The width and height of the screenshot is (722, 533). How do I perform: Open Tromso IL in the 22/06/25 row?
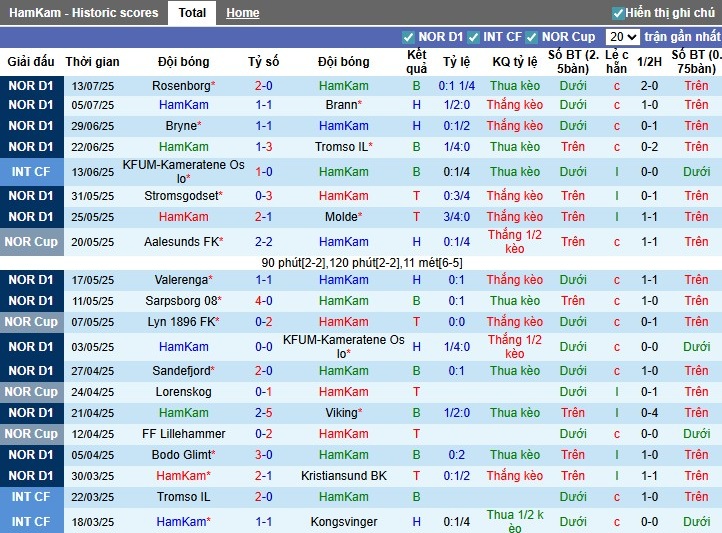[x=341, y=147]
